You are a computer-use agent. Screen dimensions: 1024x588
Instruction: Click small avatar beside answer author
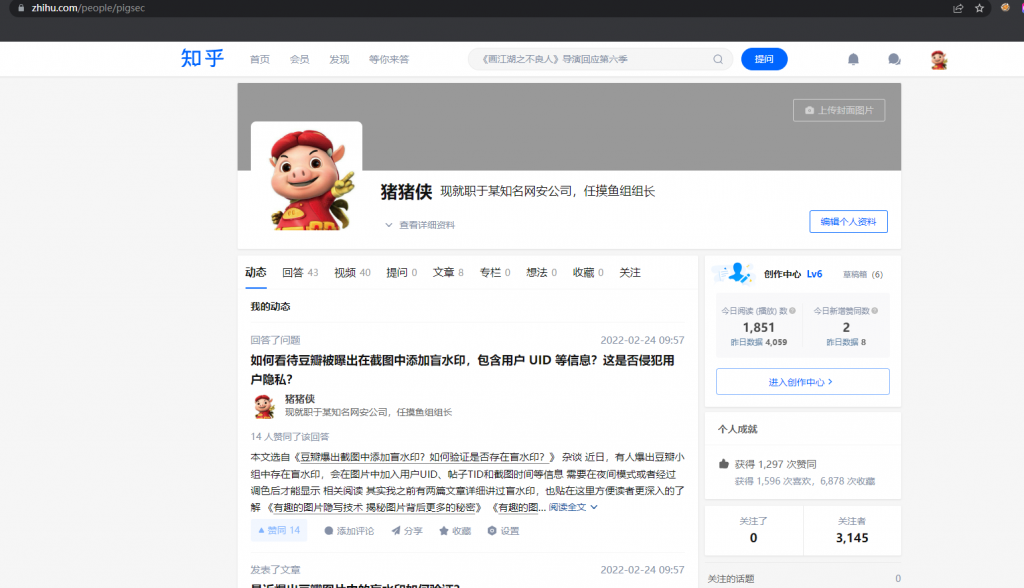tap(264, 406)
